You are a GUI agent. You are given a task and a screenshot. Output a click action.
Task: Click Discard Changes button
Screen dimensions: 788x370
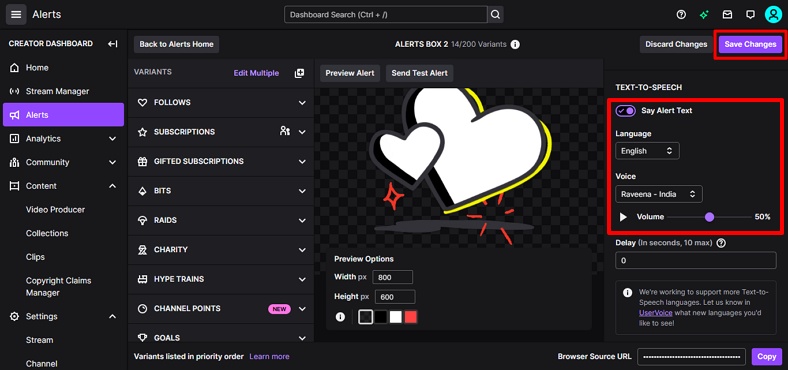click(676, 44)
